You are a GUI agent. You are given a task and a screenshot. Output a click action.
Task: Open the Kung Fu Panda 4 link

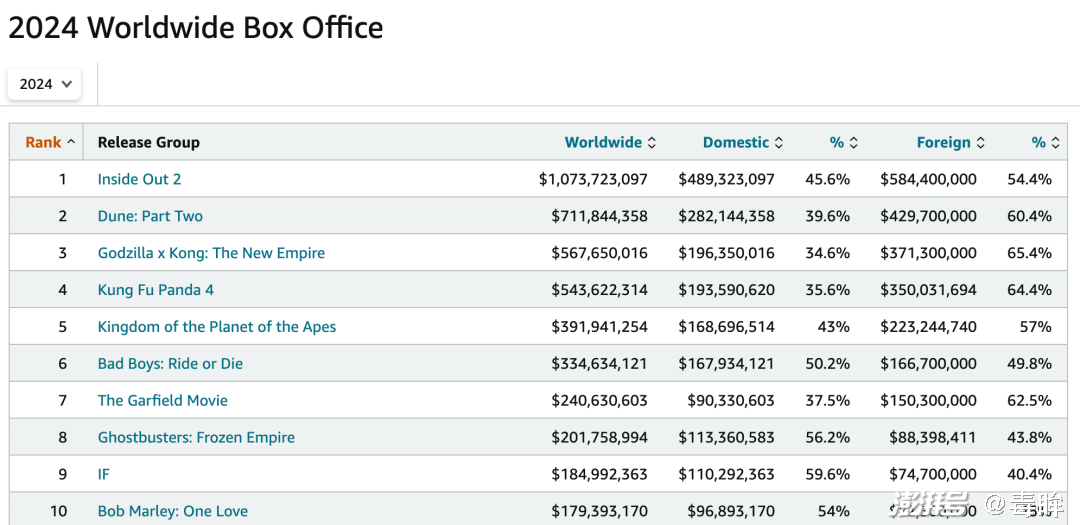coord(156,290)
